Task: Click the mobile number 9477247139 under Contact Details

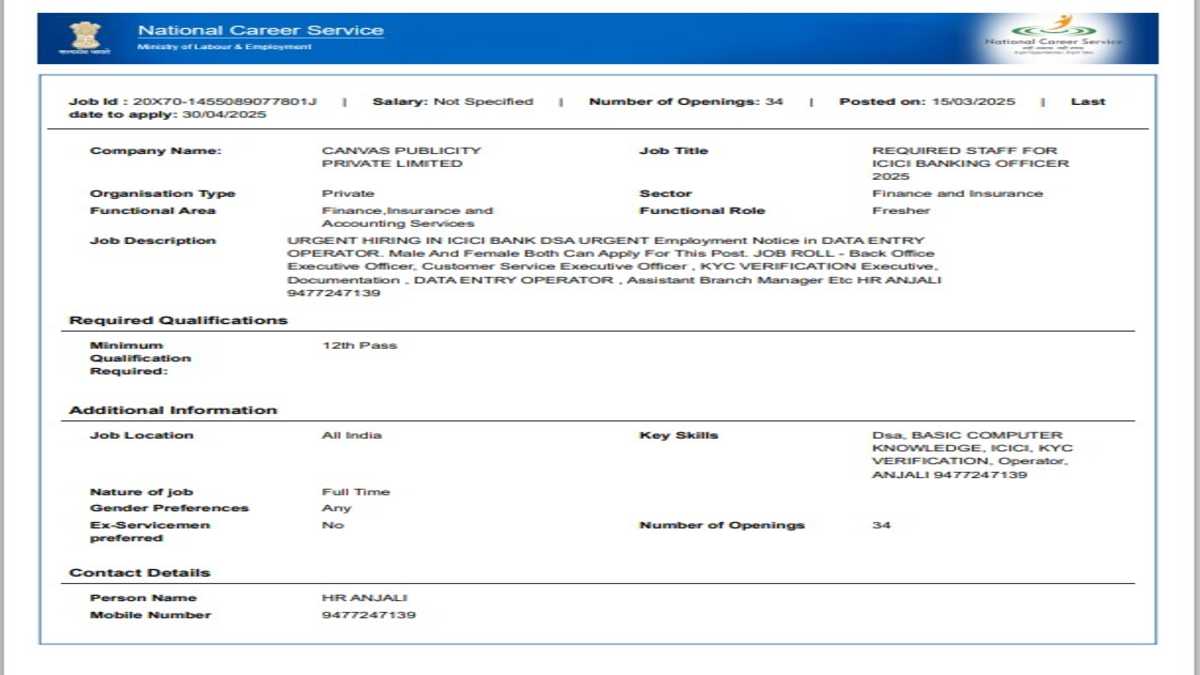Action: point(368,615)
